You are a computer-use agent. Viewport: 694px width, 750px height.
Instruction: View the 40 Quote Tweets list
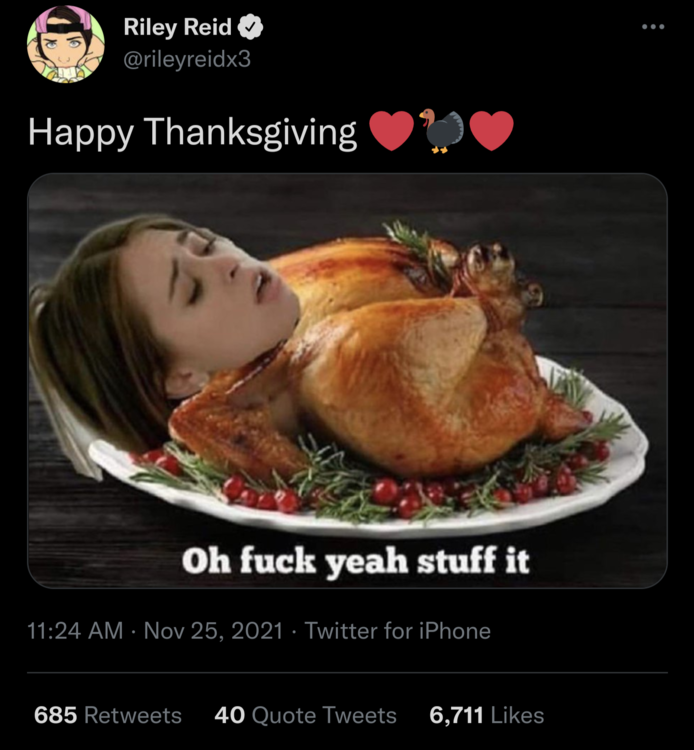point(305,715)
